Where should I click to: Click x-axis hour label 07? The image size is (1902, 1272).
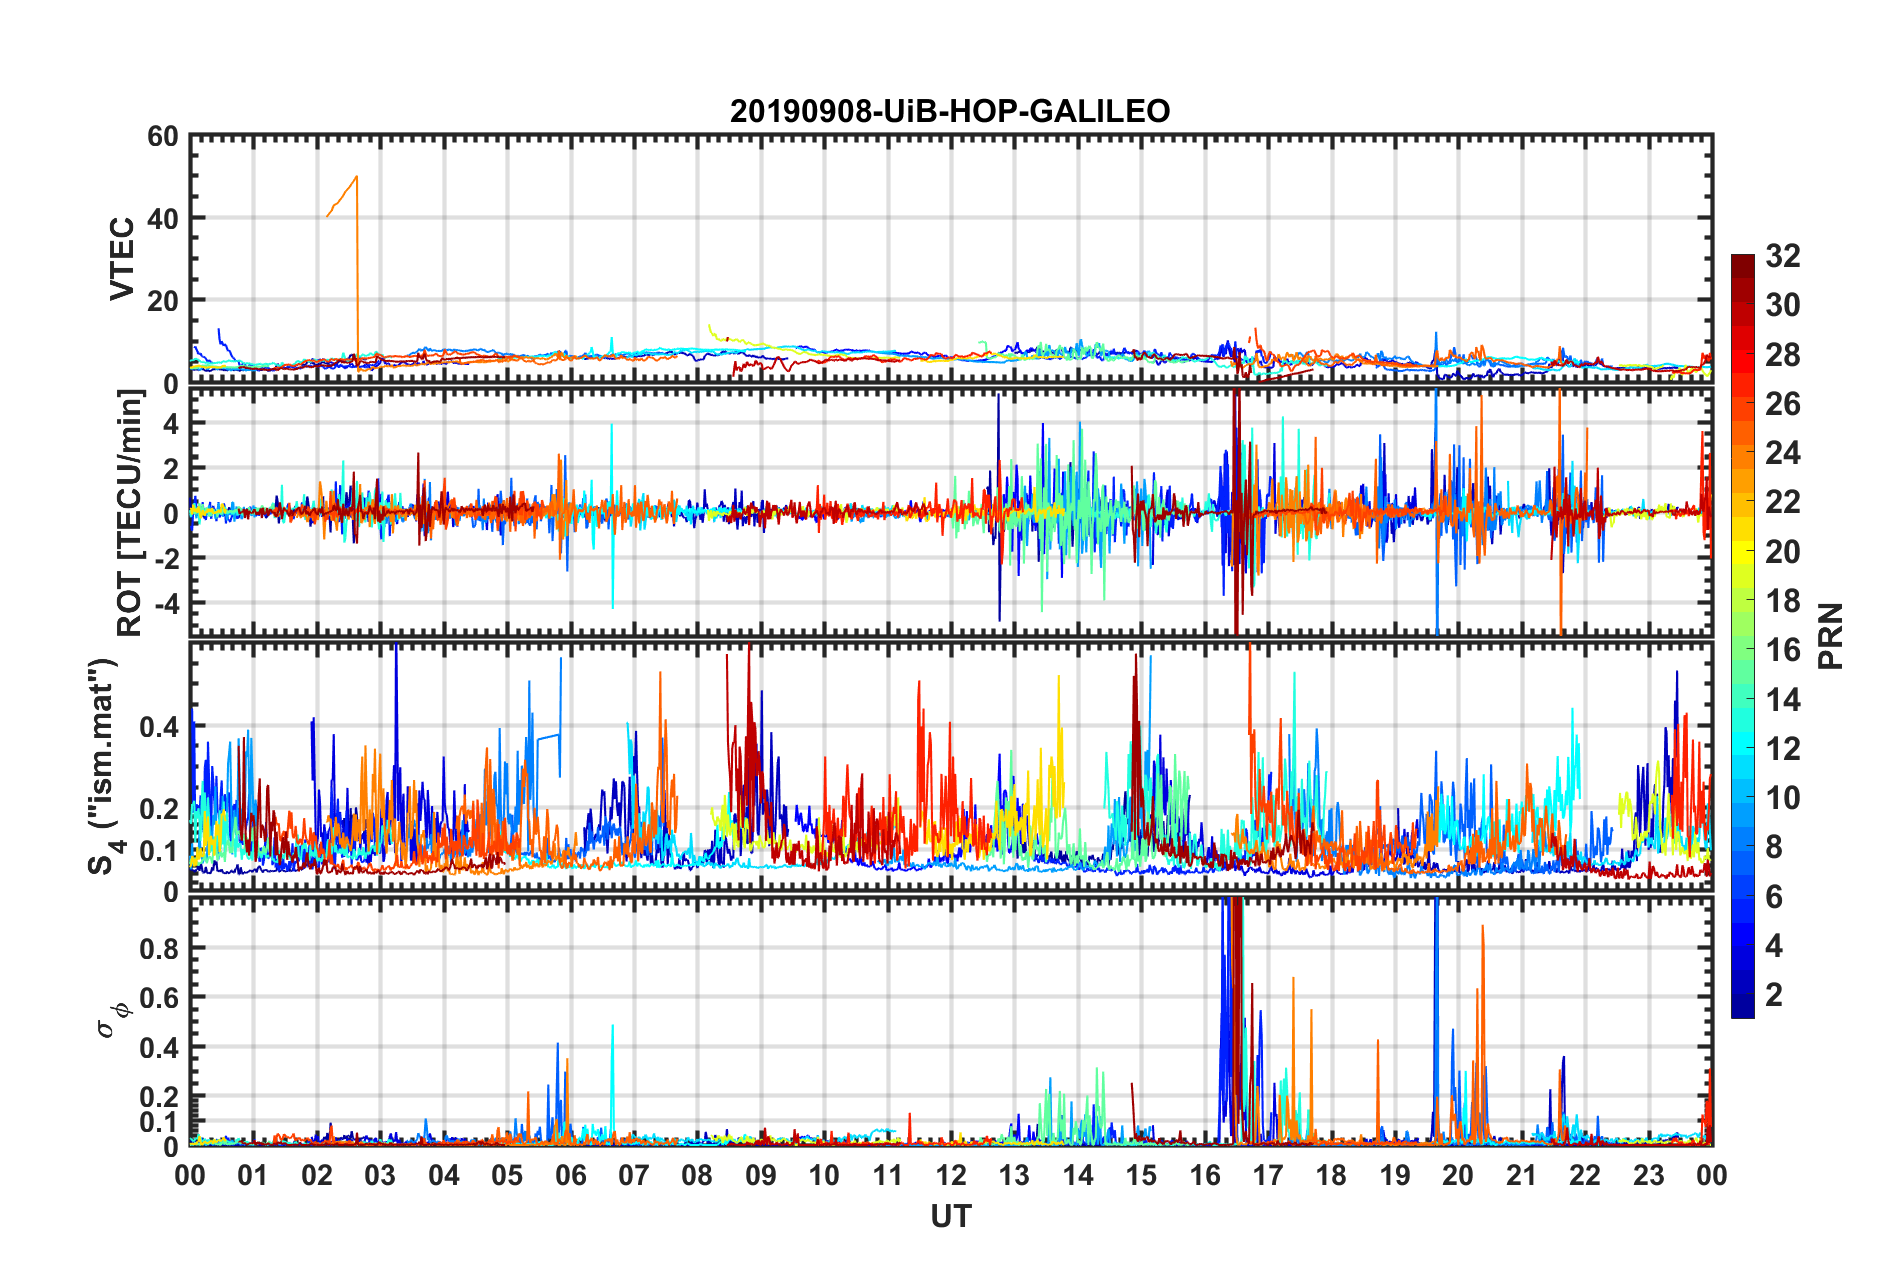634,1175
